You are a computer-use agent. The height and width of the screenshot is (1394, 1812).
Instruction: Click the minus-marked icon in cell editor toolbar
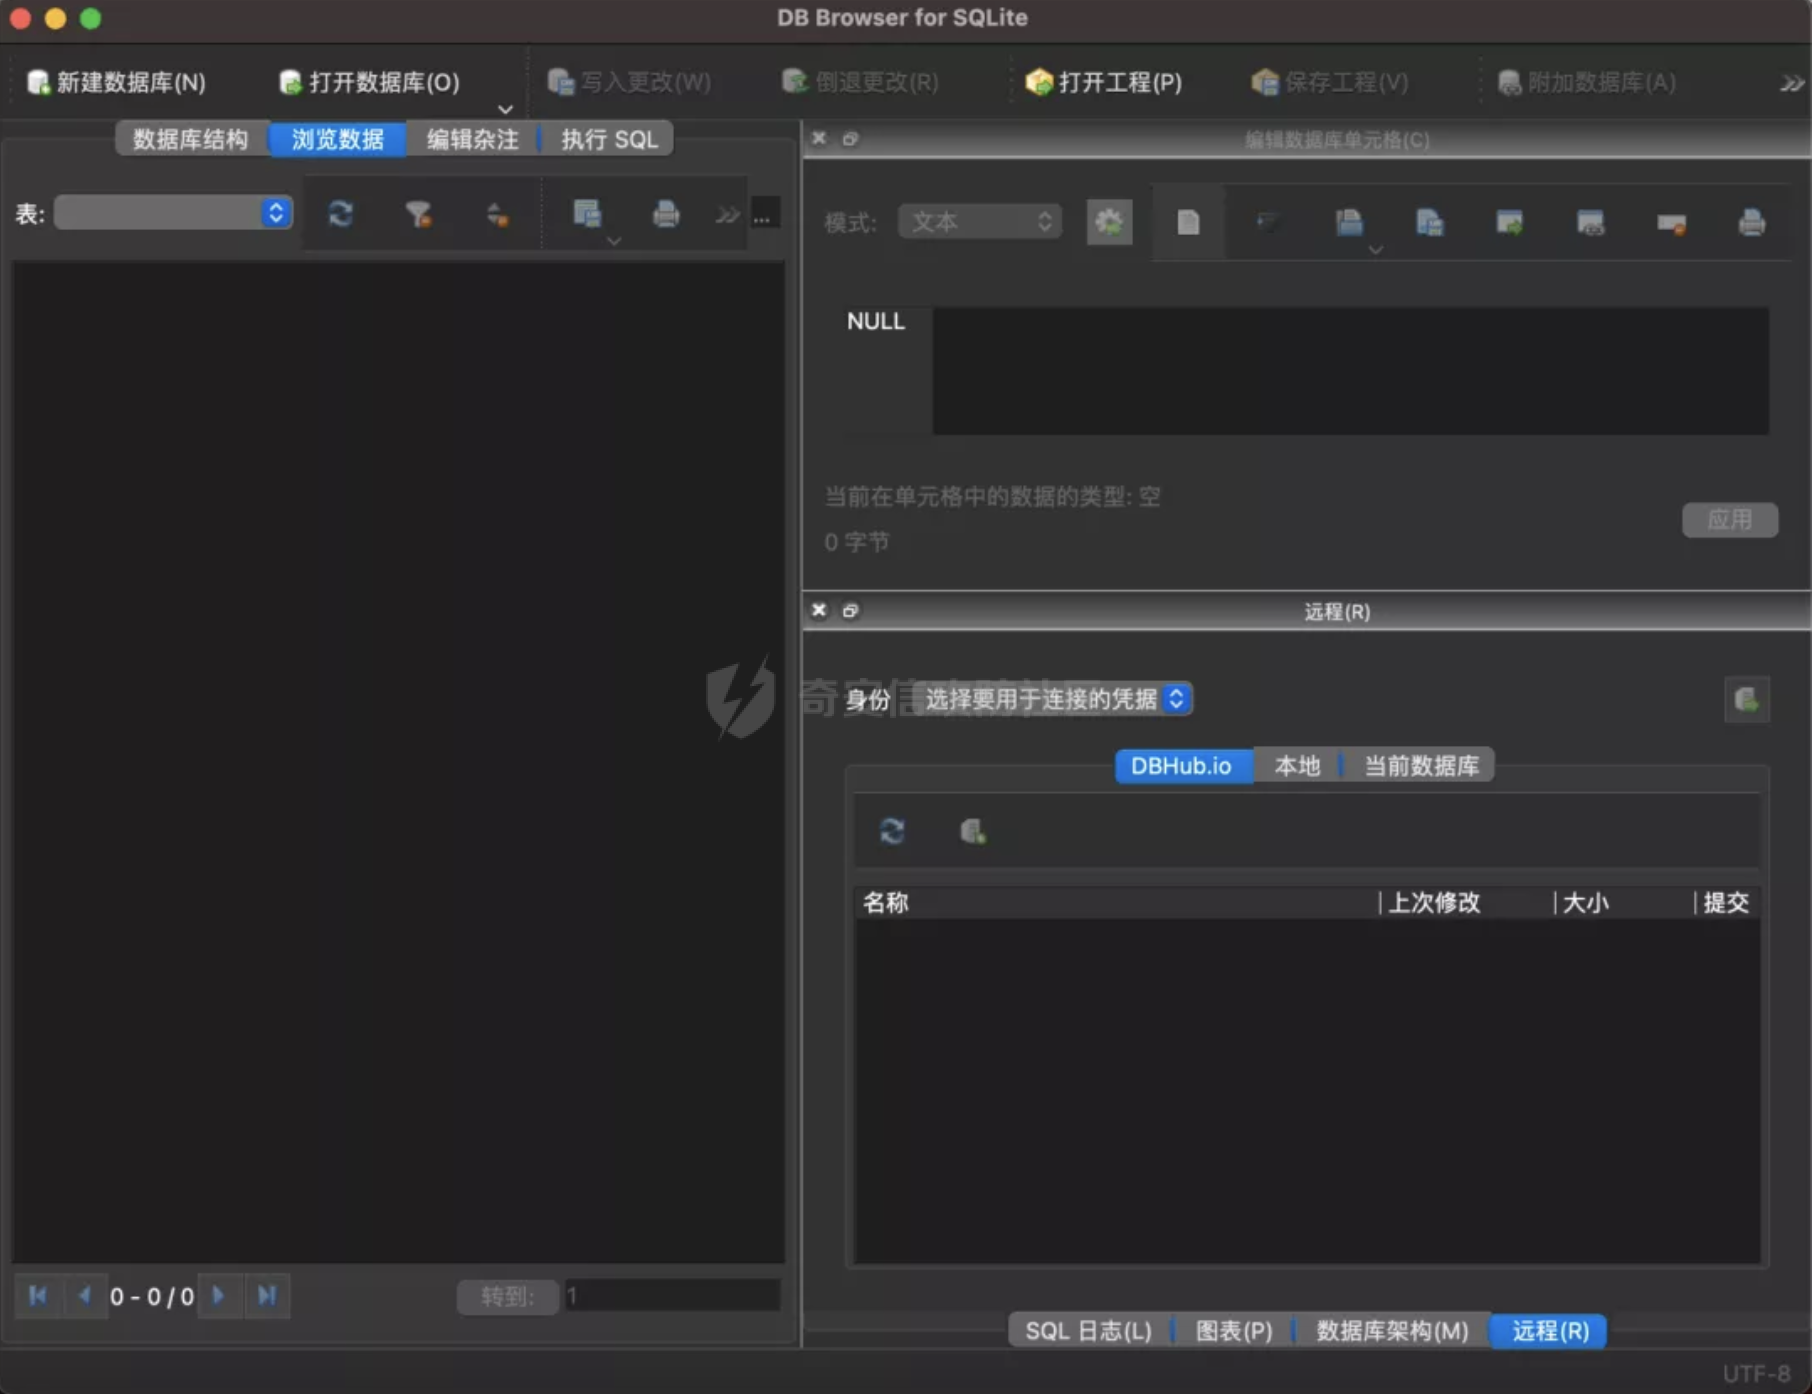[1671, 222]
